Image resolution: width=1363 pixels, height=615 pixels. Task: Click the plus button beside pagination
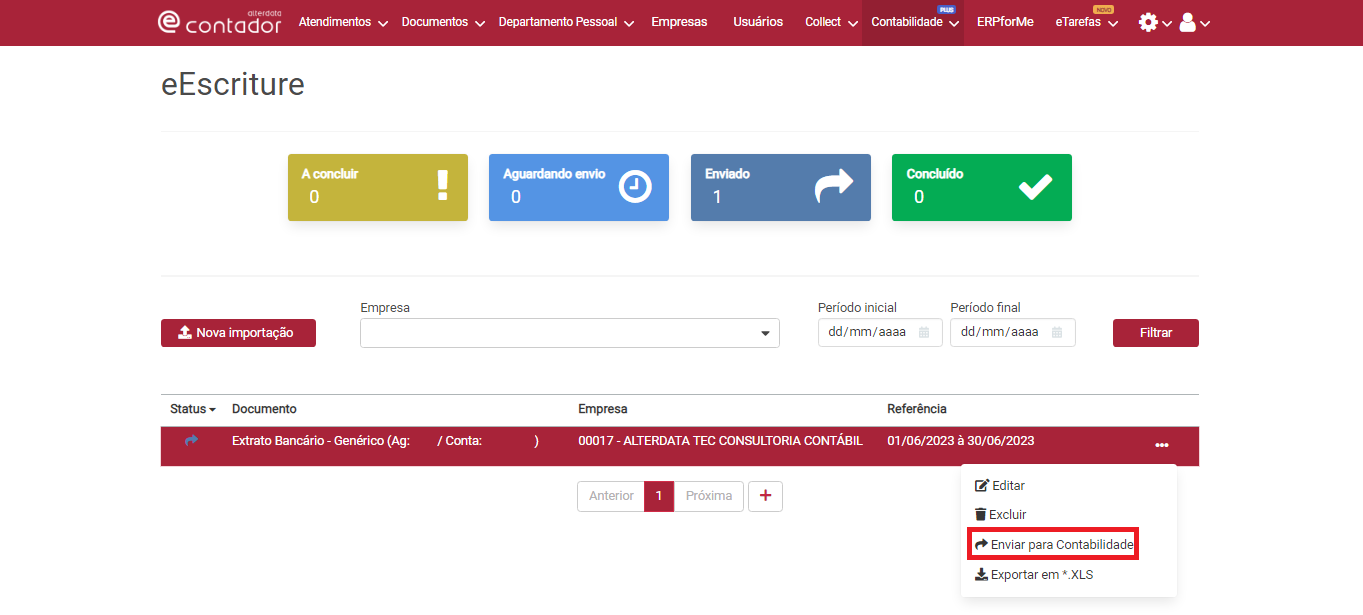pyautogui.click(x=765, y=496)
